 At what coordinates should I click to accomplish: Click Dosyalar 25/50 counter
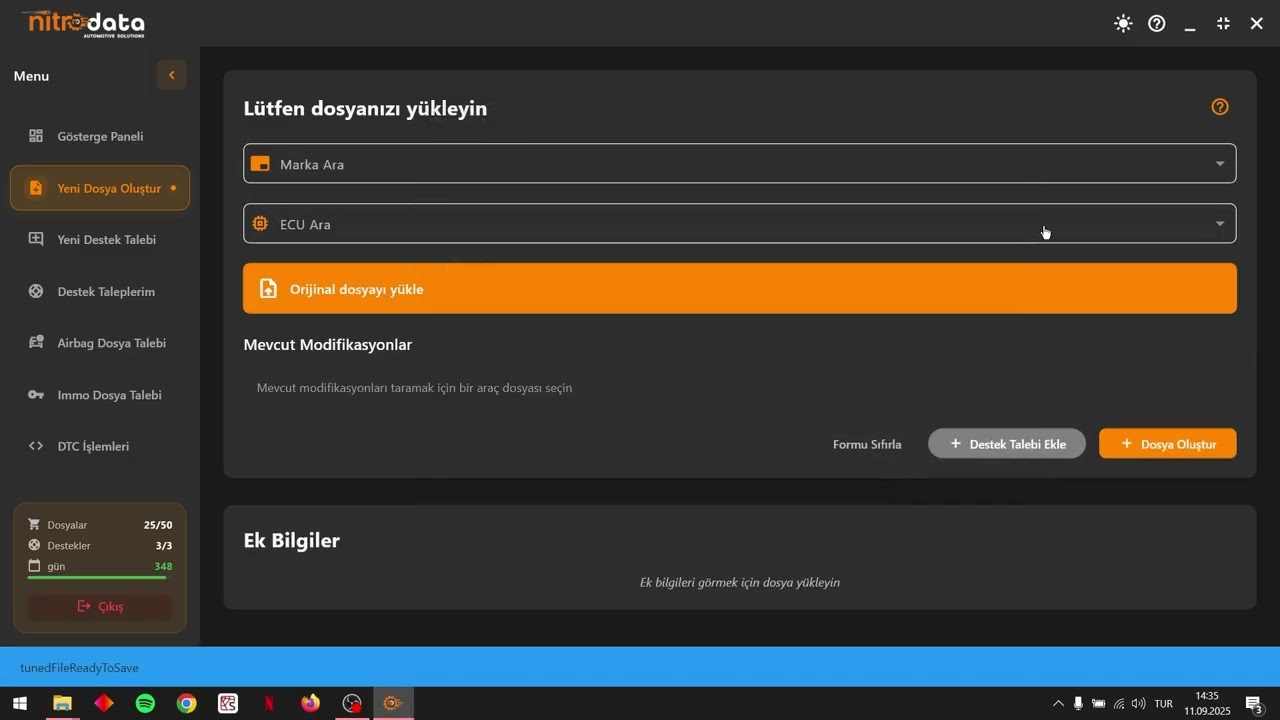click(100, 525)
